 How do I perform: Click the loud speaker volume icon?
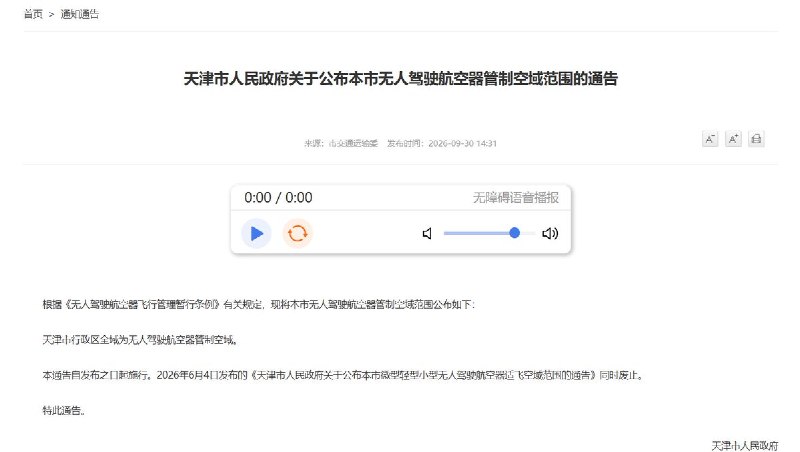click(x=550, y=234)
